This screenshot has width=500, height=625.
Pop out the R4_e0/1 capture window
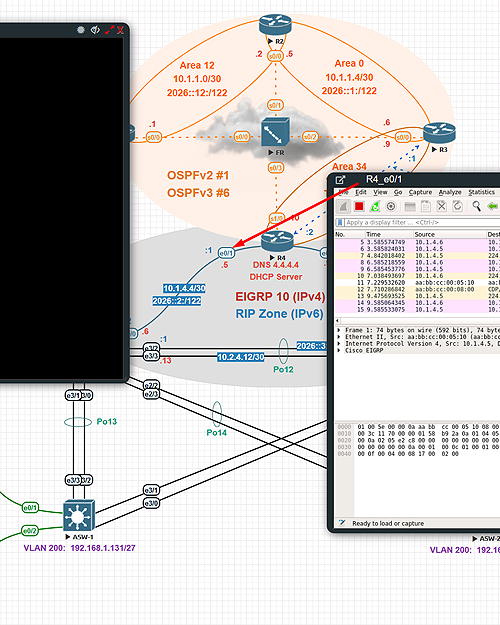tap(340, 180)
